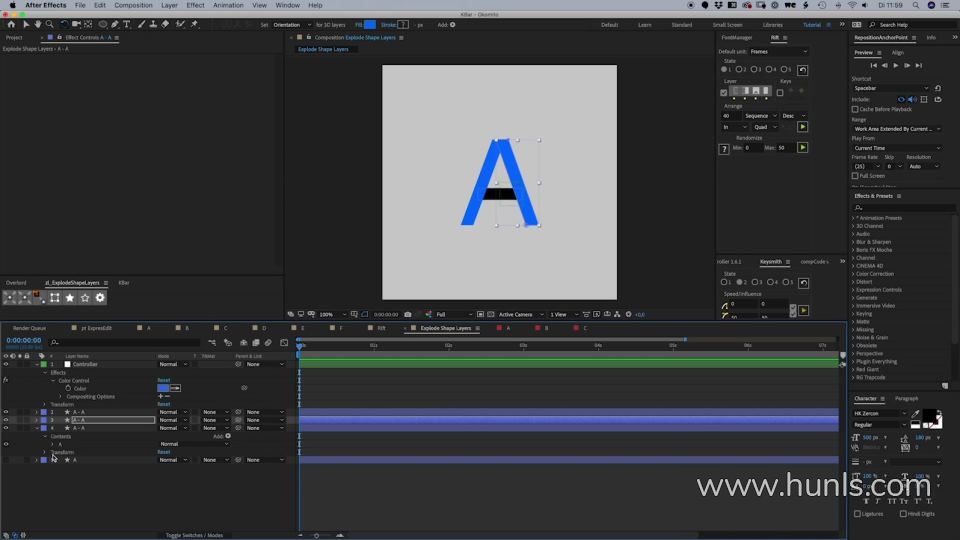Select the Zoom magnifier tool
The image size is (960, 540).
tap(49, 24)
